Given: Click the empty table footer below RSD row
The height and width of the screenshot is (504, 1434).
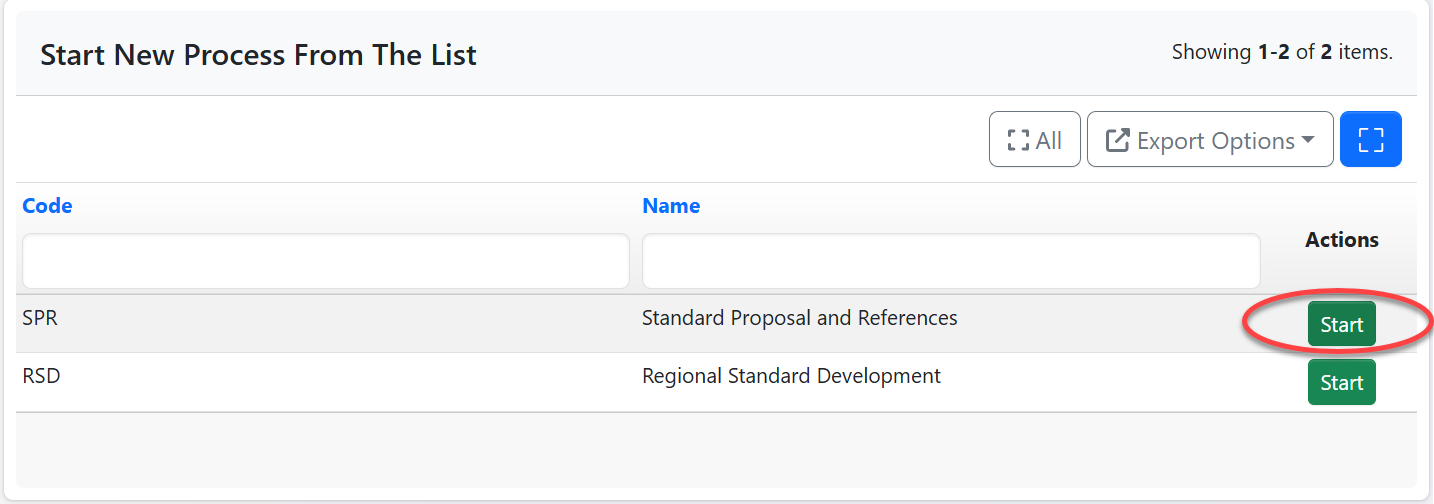Looking at the screenshot, I should tap(716, 448).
